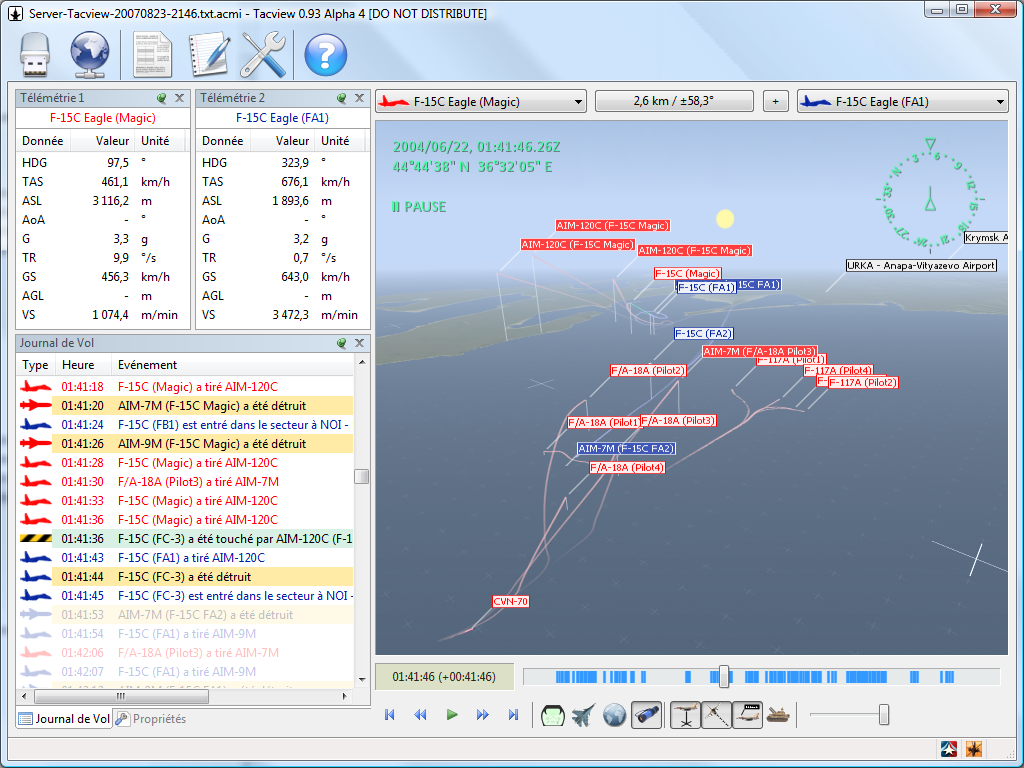Click the ground vehicles tank icon
The image size is (1024, 768).
click(x=778, y=714)
